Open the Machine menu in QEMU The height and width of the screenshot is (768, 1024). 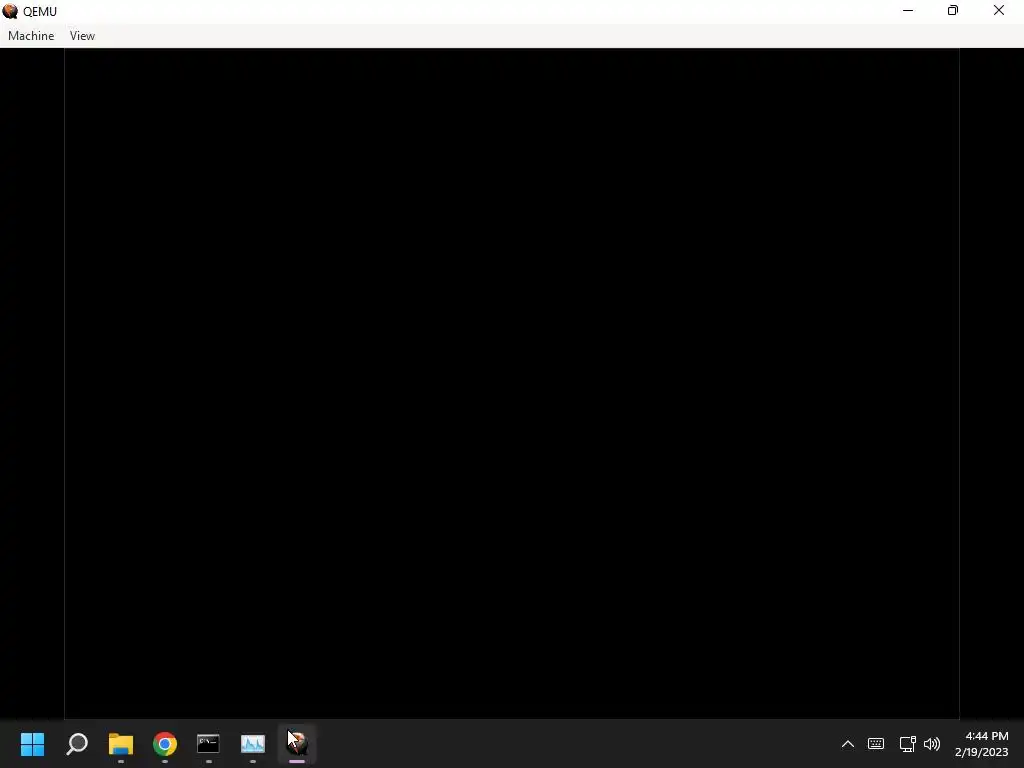(31, 36)
